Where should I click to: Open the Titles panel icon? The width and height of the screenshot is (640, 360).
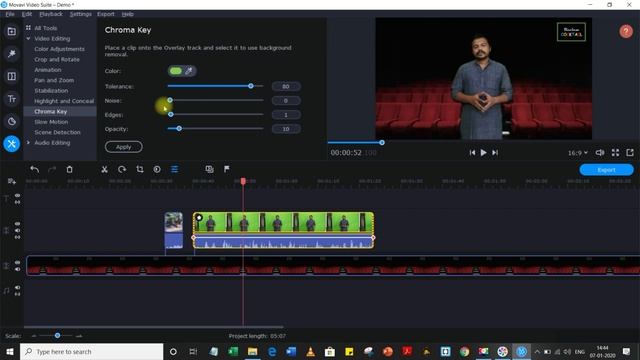point(11,98)
